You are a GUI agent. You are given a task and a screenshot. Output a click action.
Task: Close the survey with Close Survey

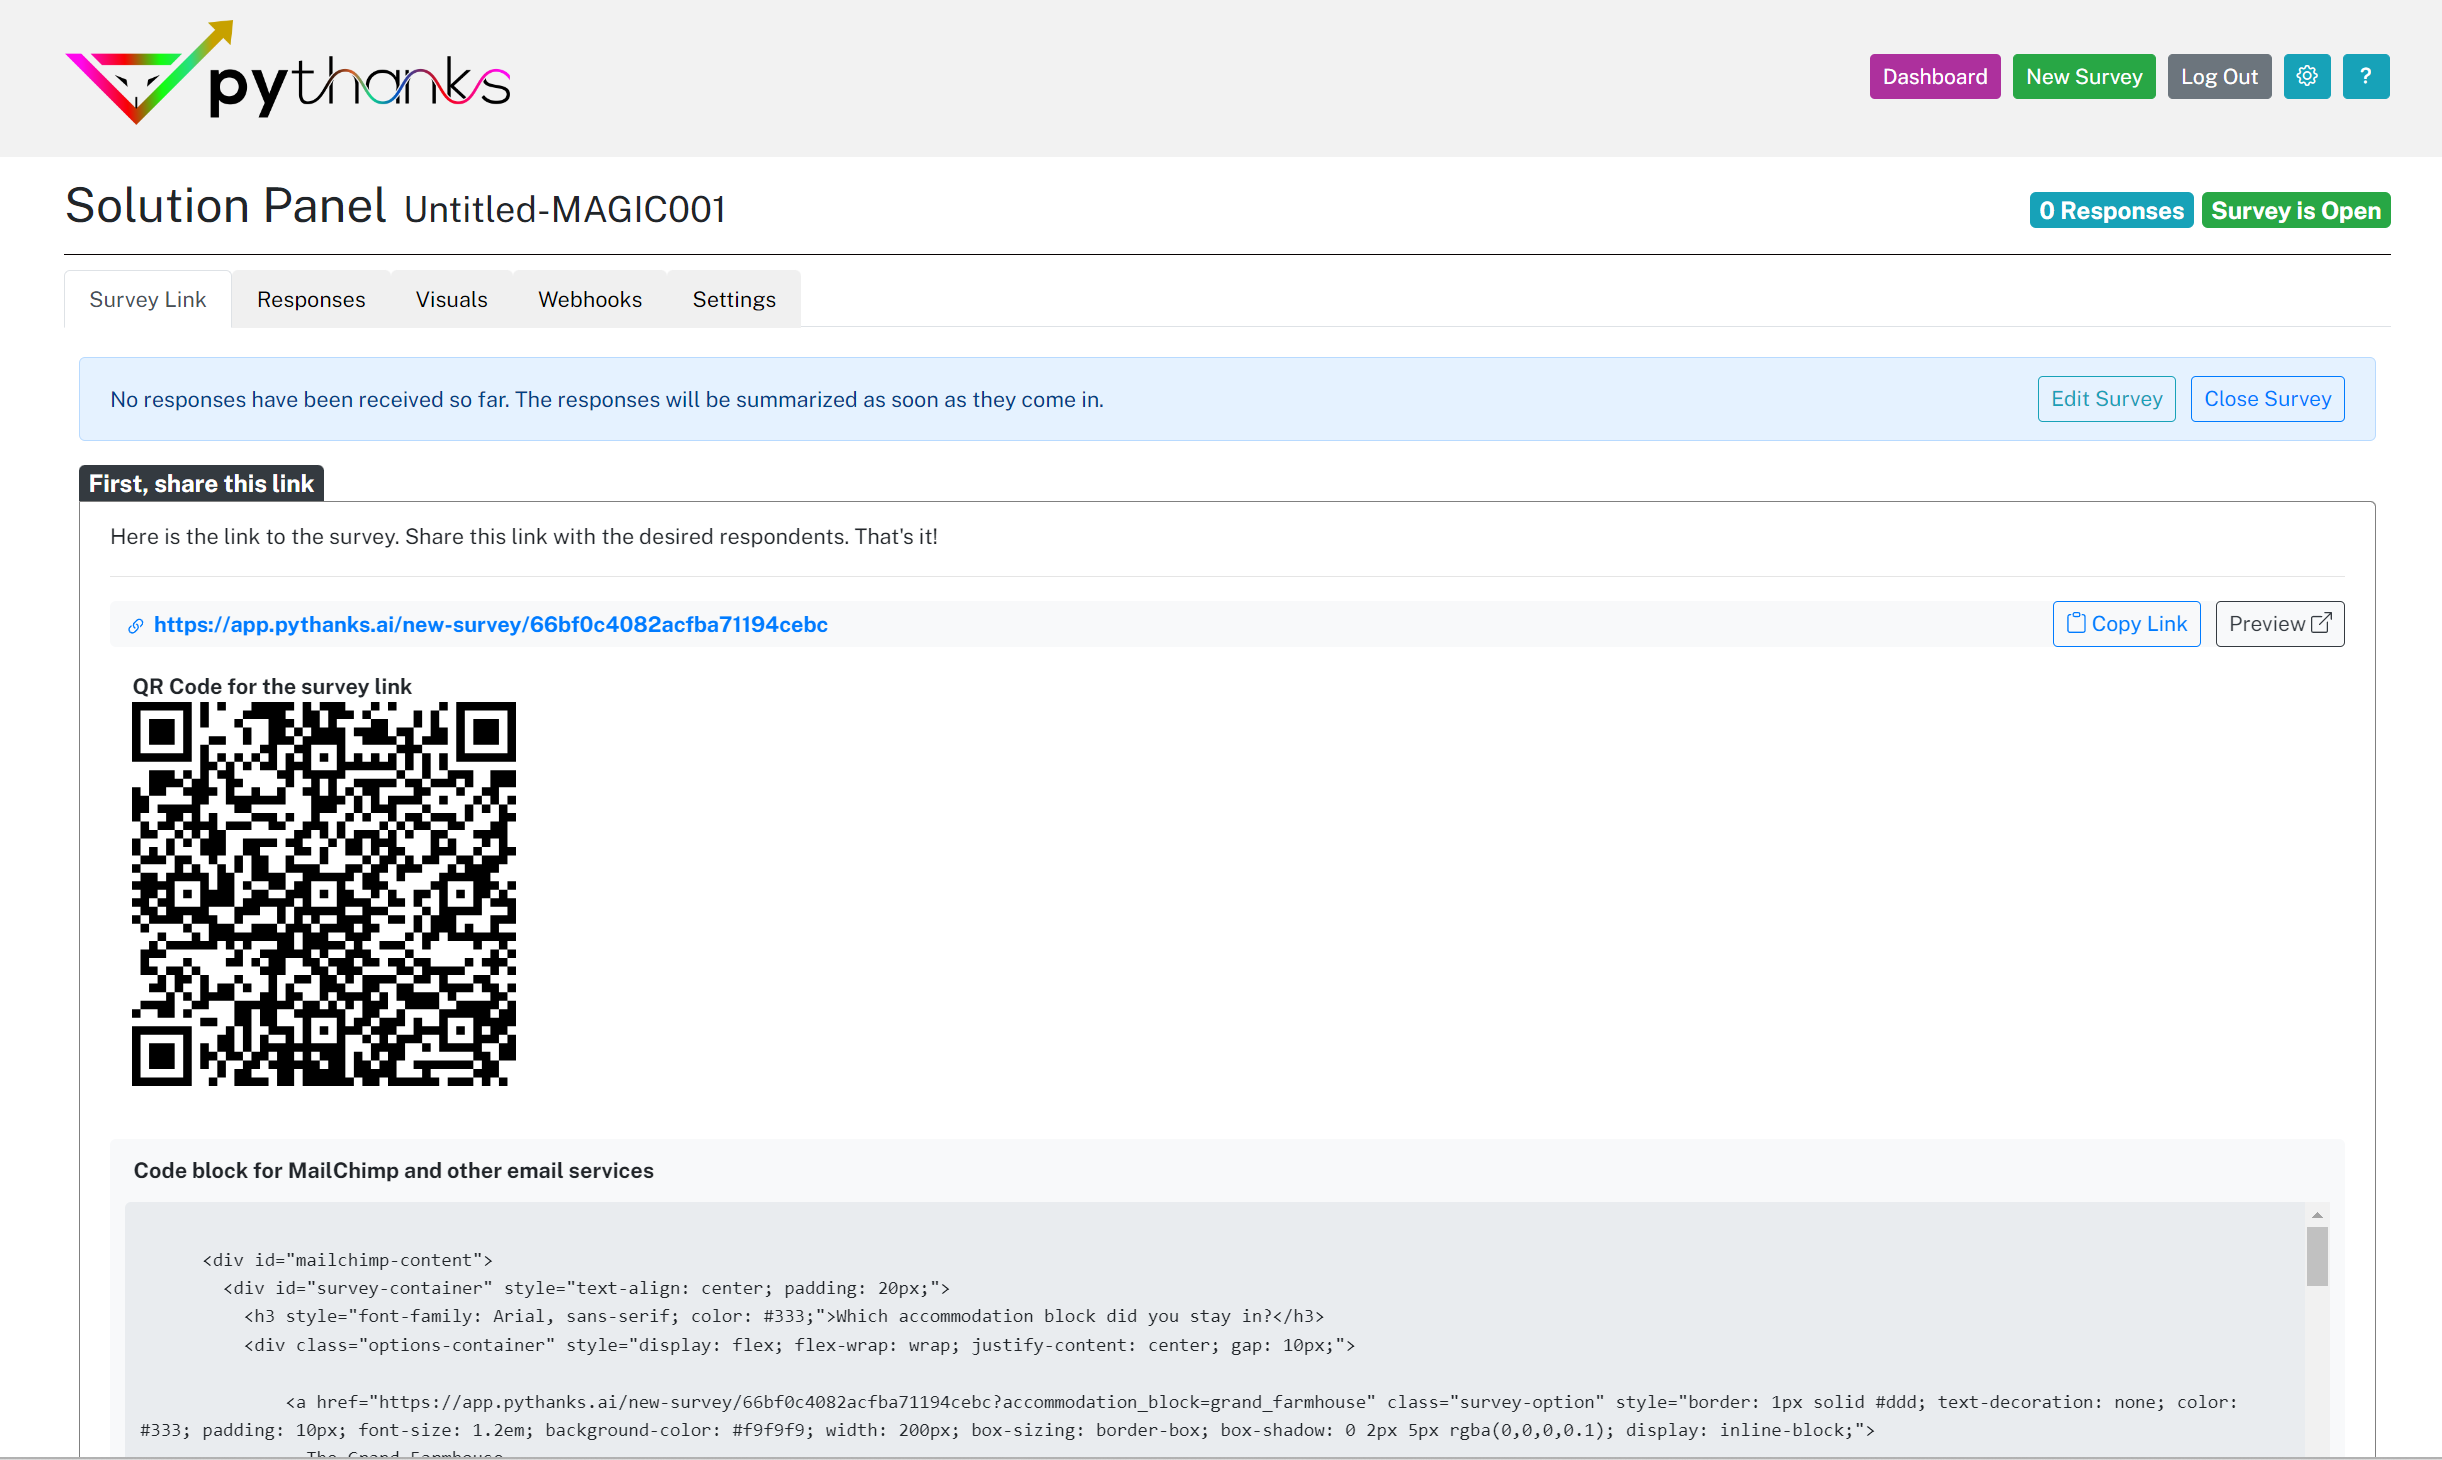point(2267,399)
